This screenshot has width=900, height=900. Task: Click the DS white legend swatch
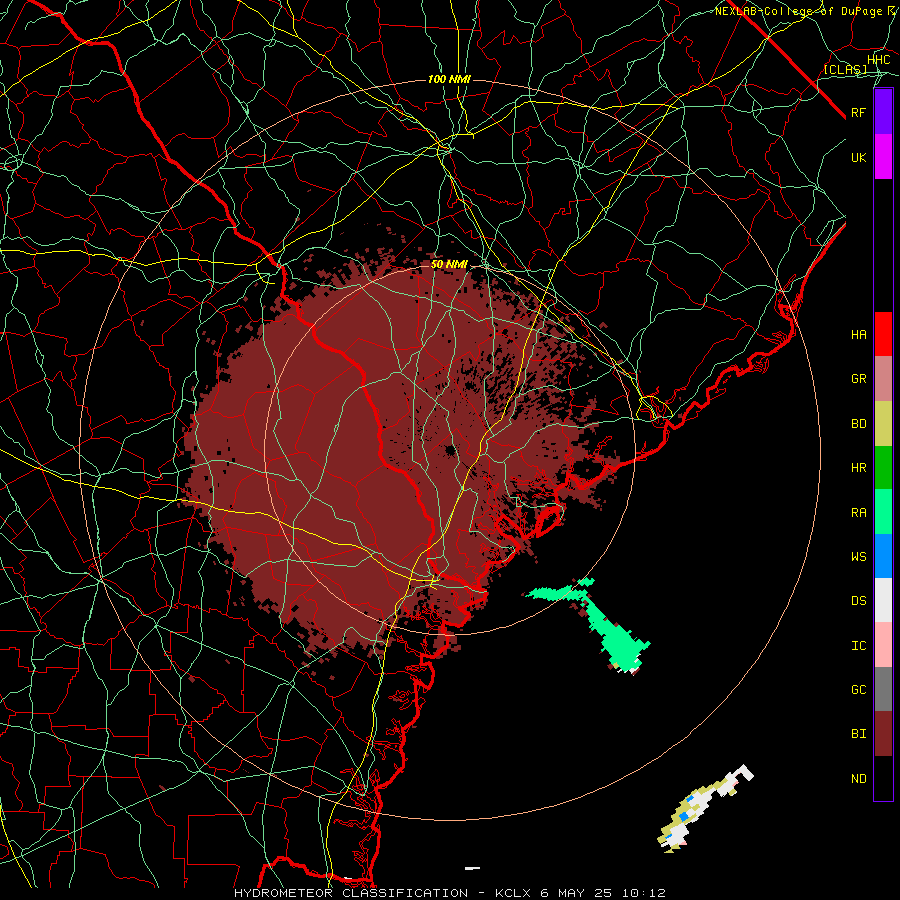(883, 600)
